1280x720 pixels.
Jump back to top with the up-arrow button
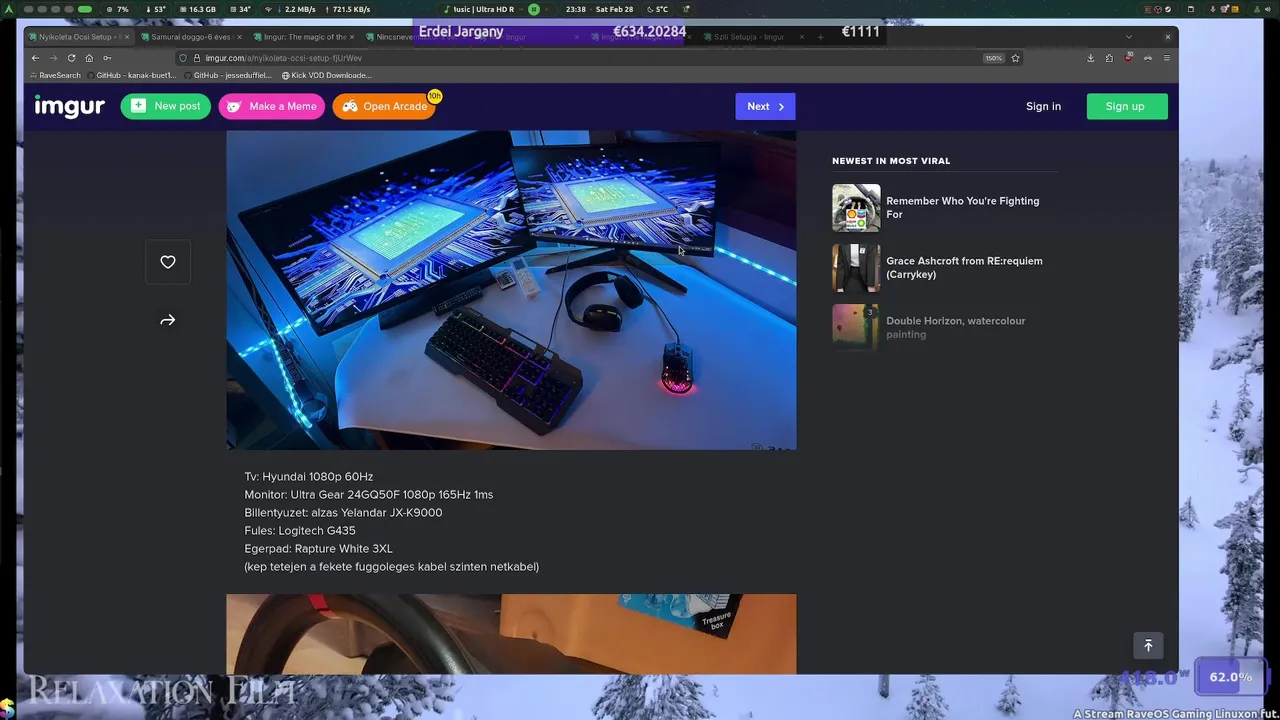tap(1148, 646)
